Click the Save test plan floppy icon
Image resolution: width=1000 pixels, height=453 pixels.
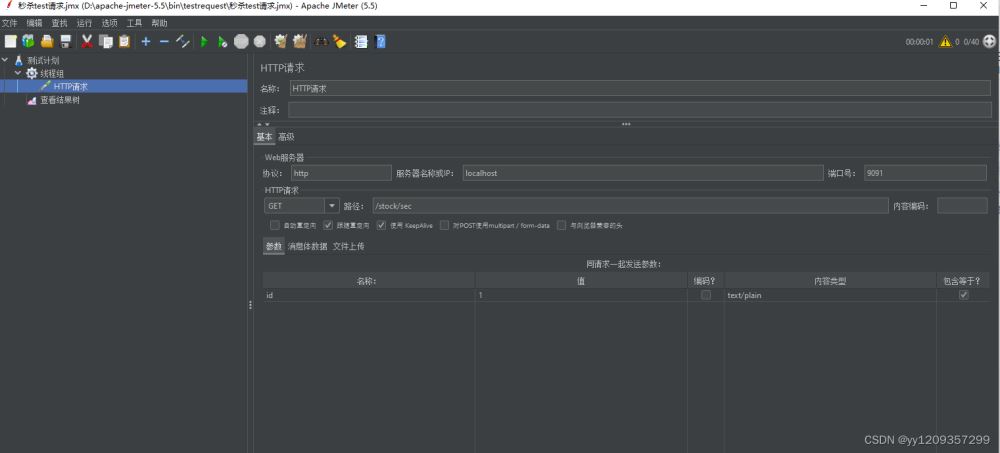tap(65, 41)
